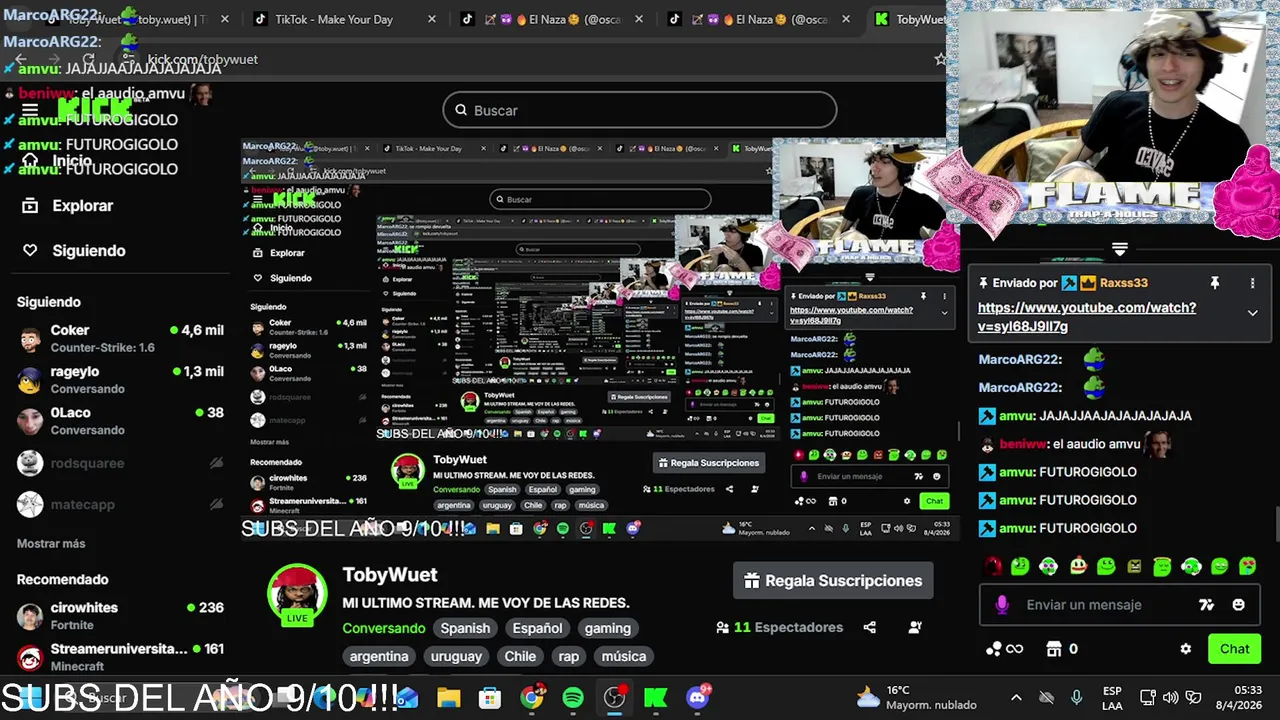The image size is (1280, 720).
Task: Click the Explorar sidebar icon
Action: pyautogui.click(x=30, y=205)
